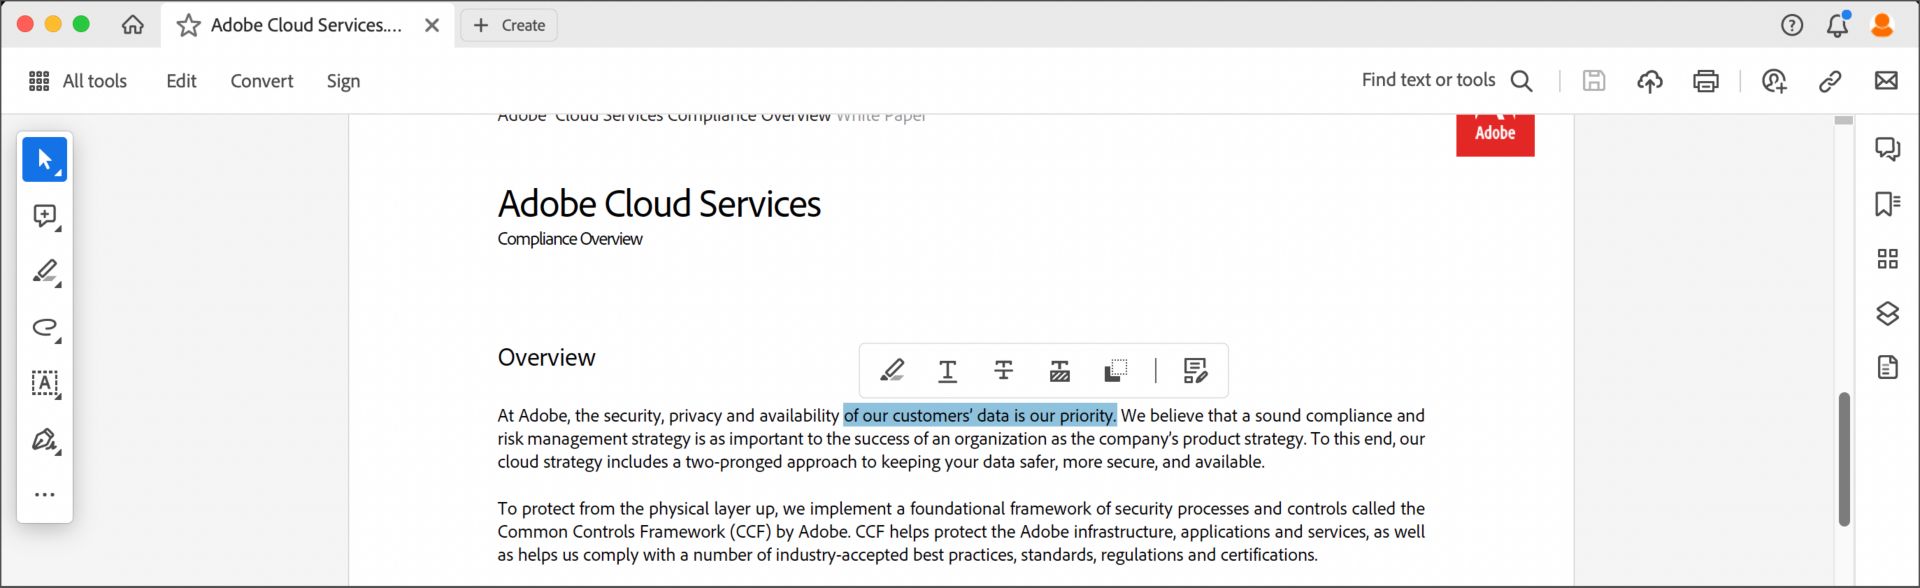
Task: Redact the selected text
Action: (x=1060, y=371)
